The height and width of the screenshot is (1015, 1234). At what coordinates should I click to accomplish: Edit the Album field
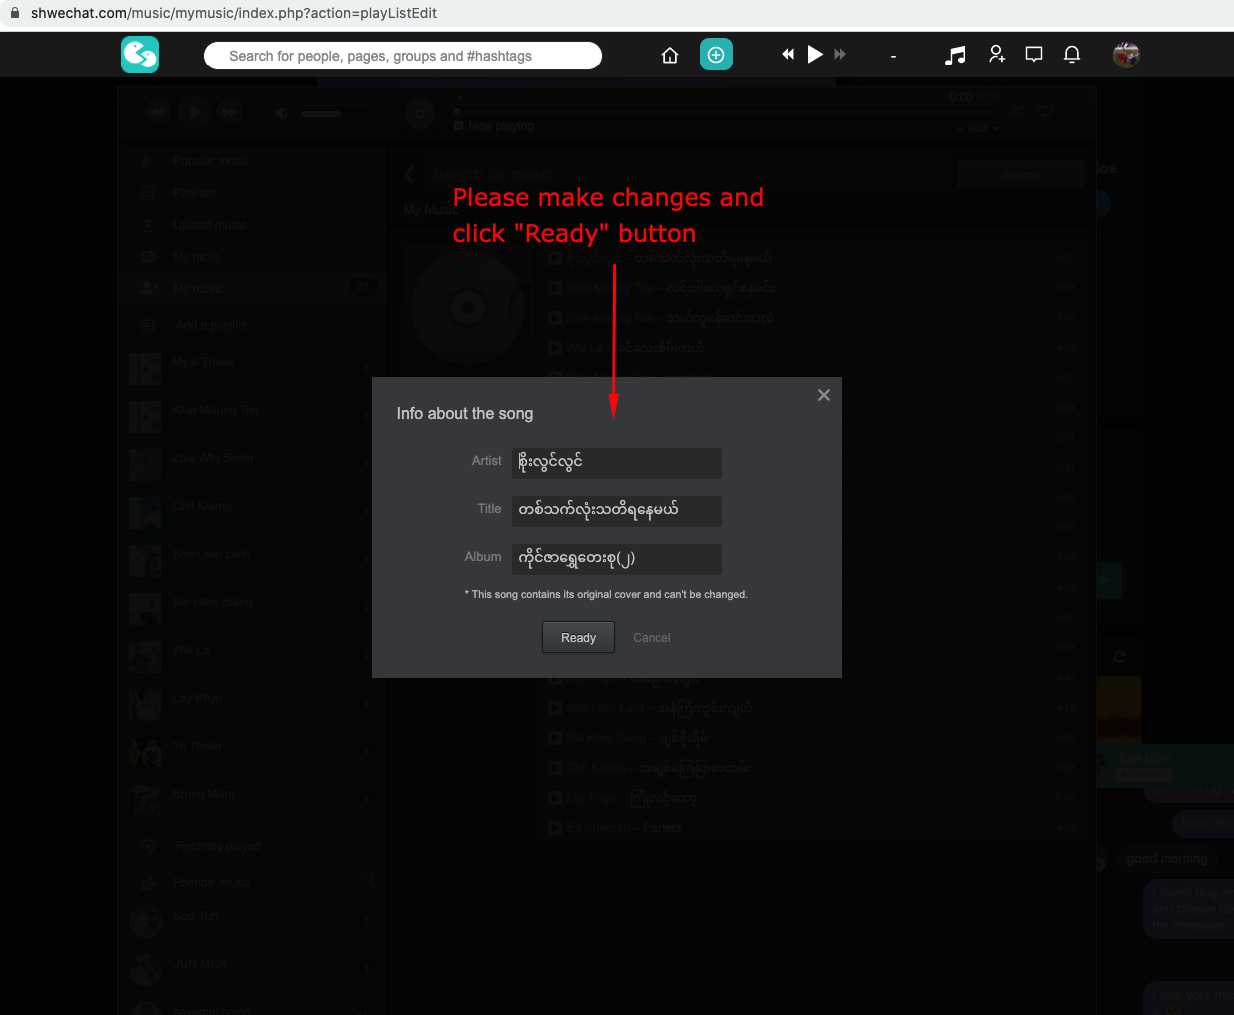click(x=617, y=559)
